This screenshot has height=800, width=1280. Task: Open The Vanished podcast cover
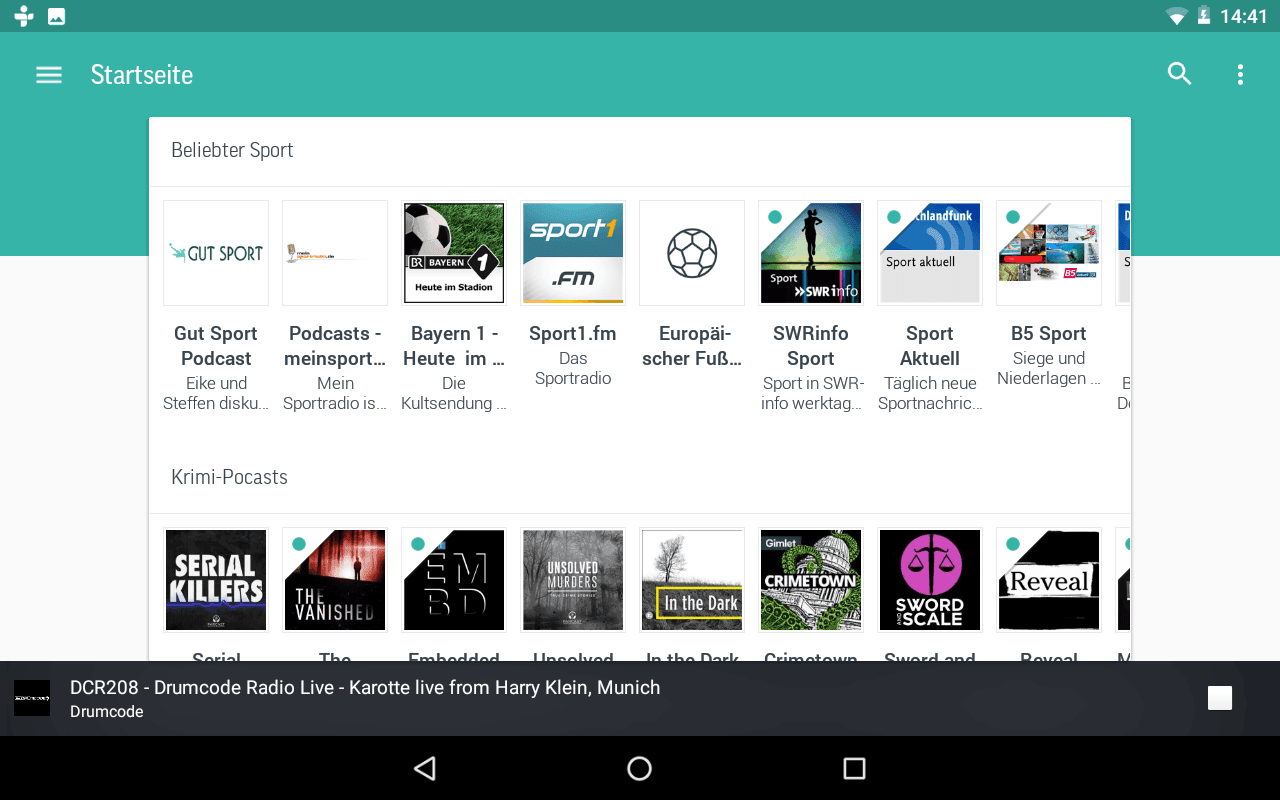pos(335,580)
